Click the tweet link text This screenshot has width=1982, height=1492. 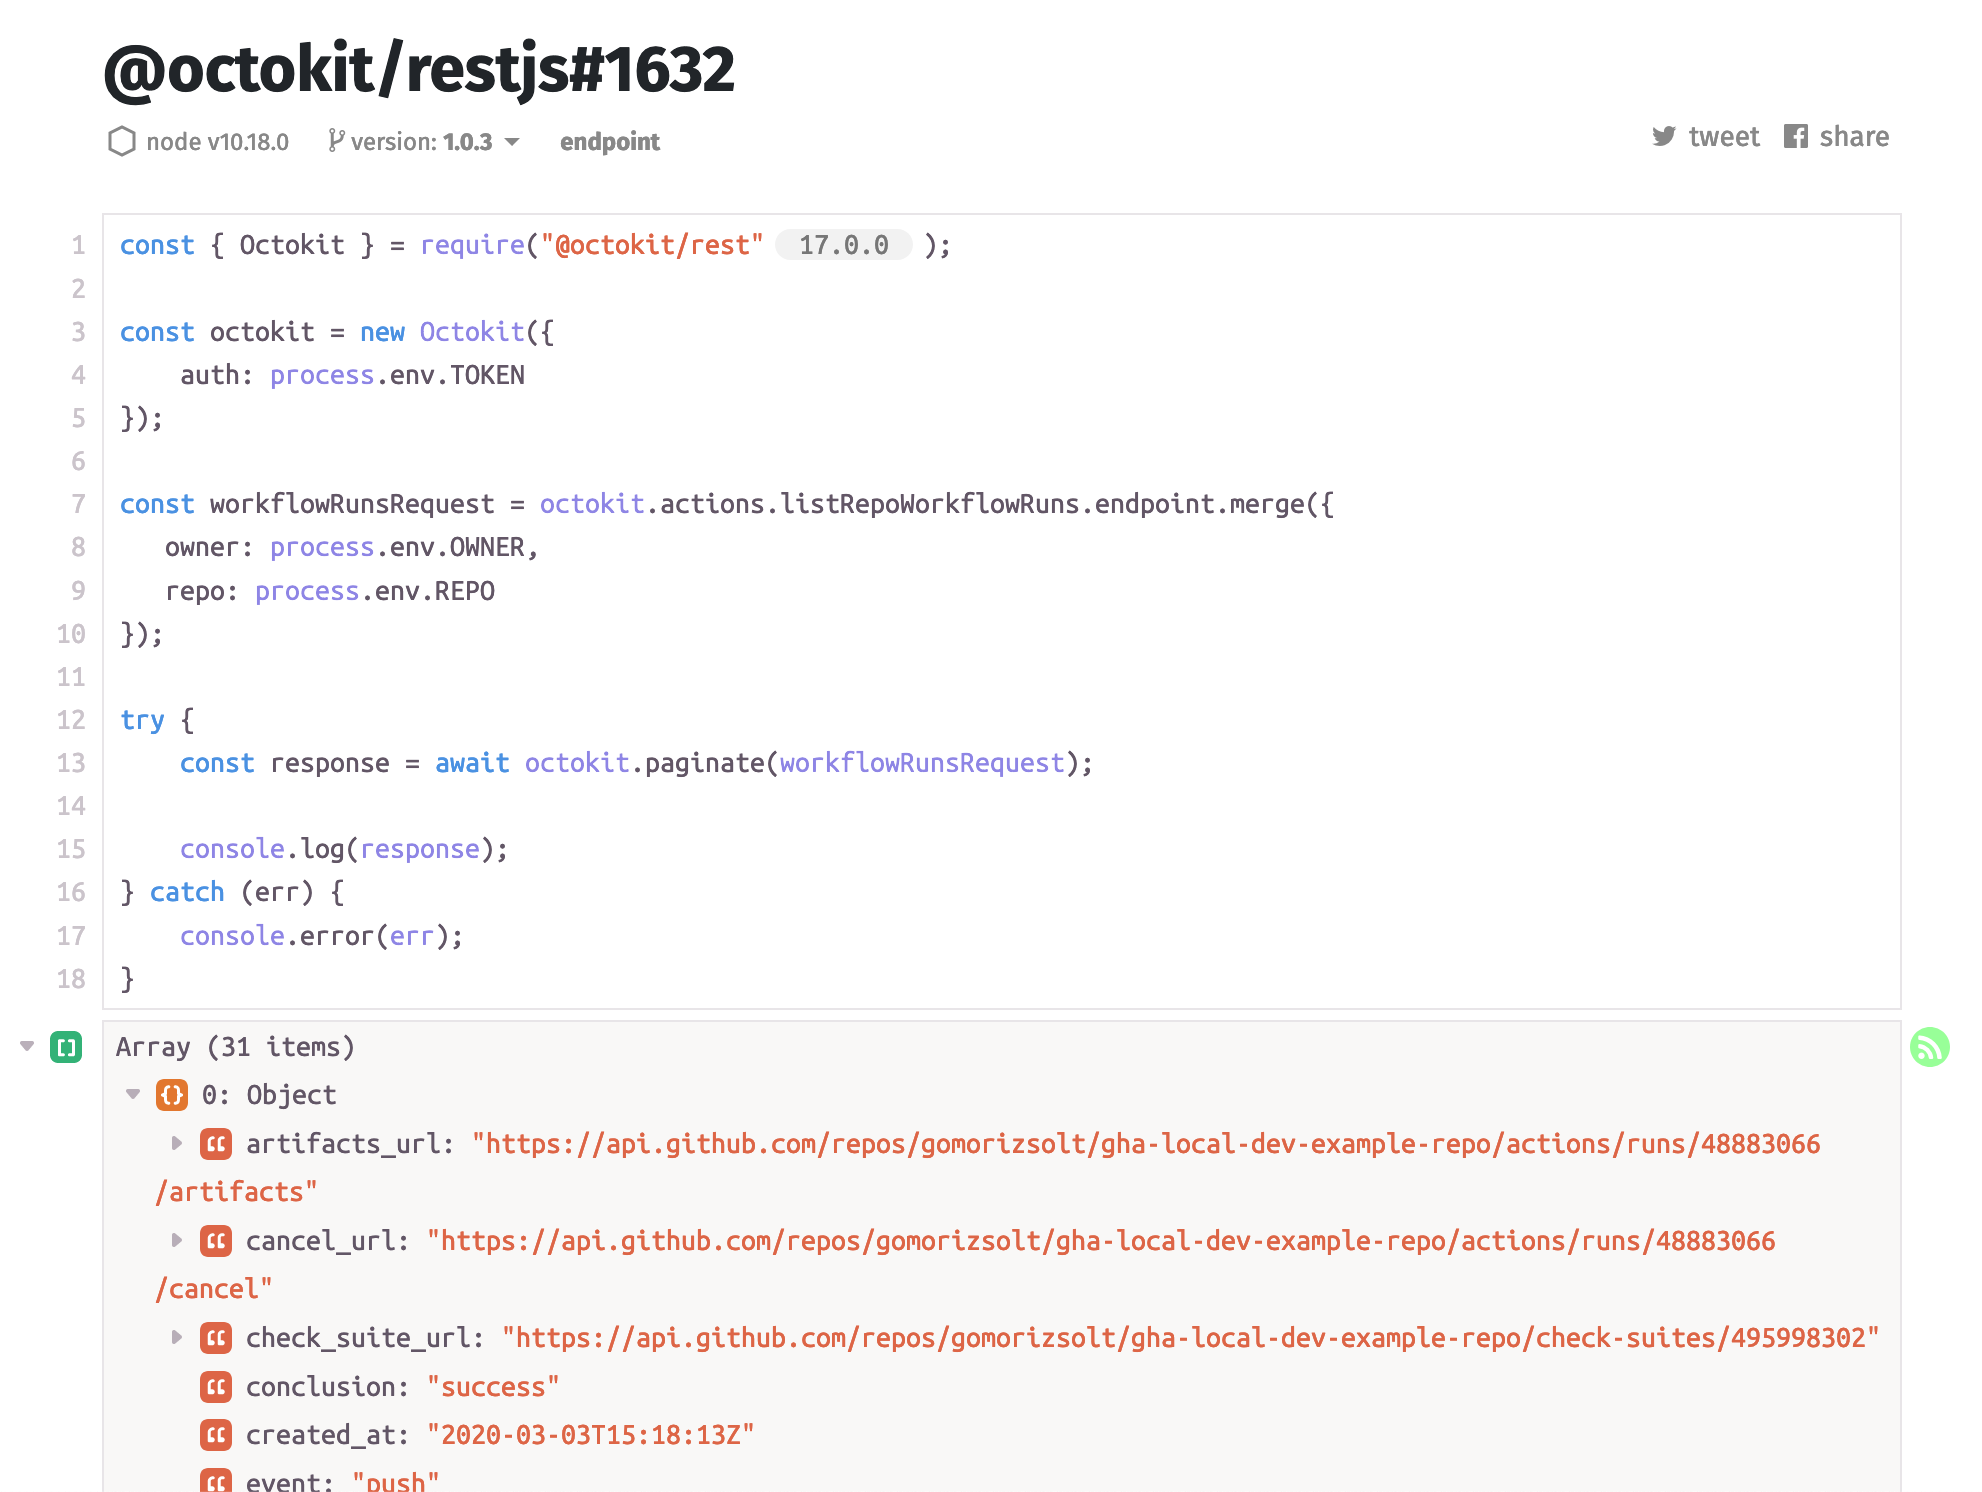1724,136
